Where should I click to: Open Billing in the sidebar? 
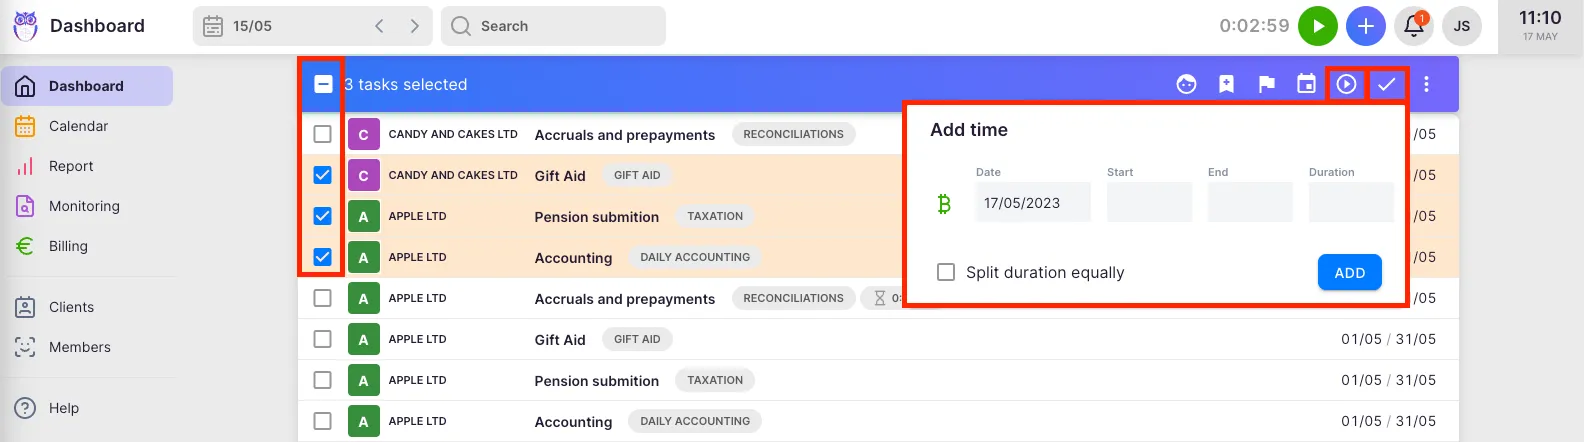point(68,246)
